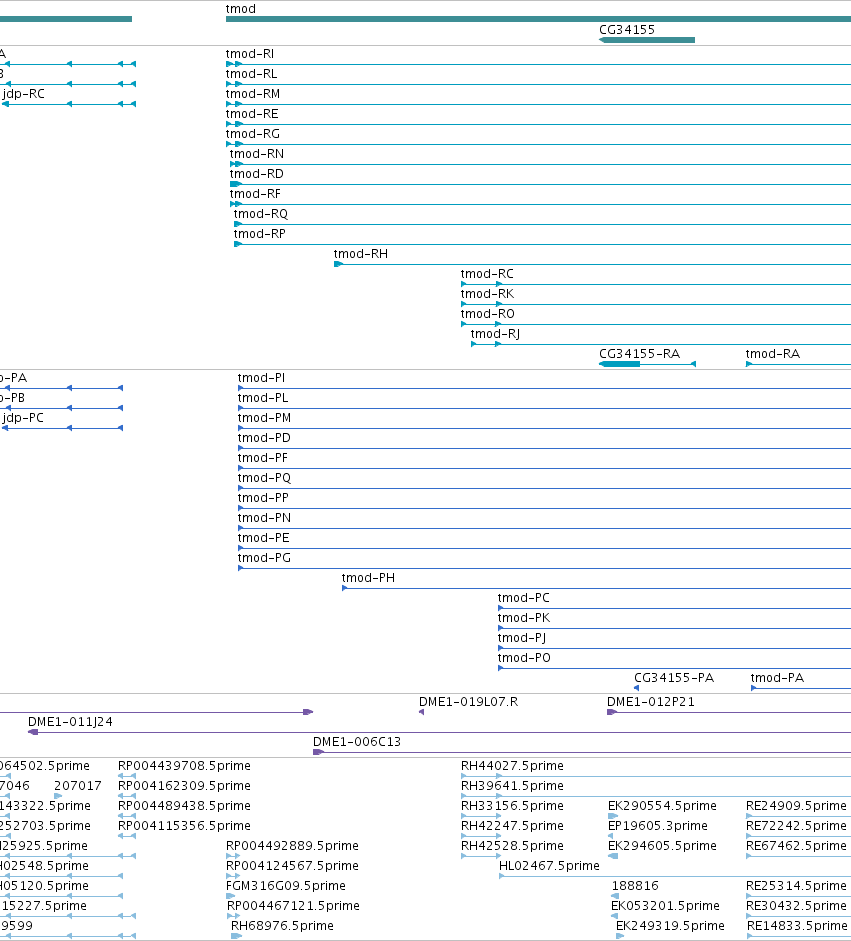The image size is (851, 941).
Task: Select protein tmod-PD
Action: 264,438
